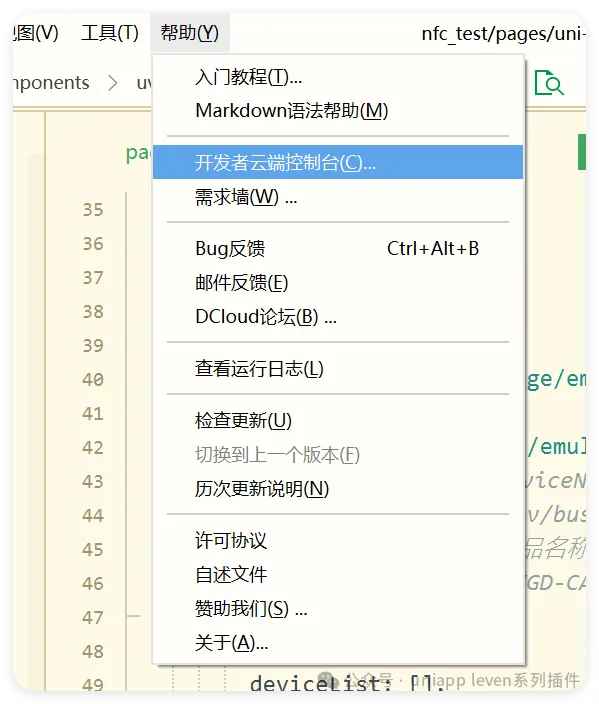Choose 邮件反馈(E)
Image resolution: width=599 pixels, height=704 pixels.
[x=338, y=282]
